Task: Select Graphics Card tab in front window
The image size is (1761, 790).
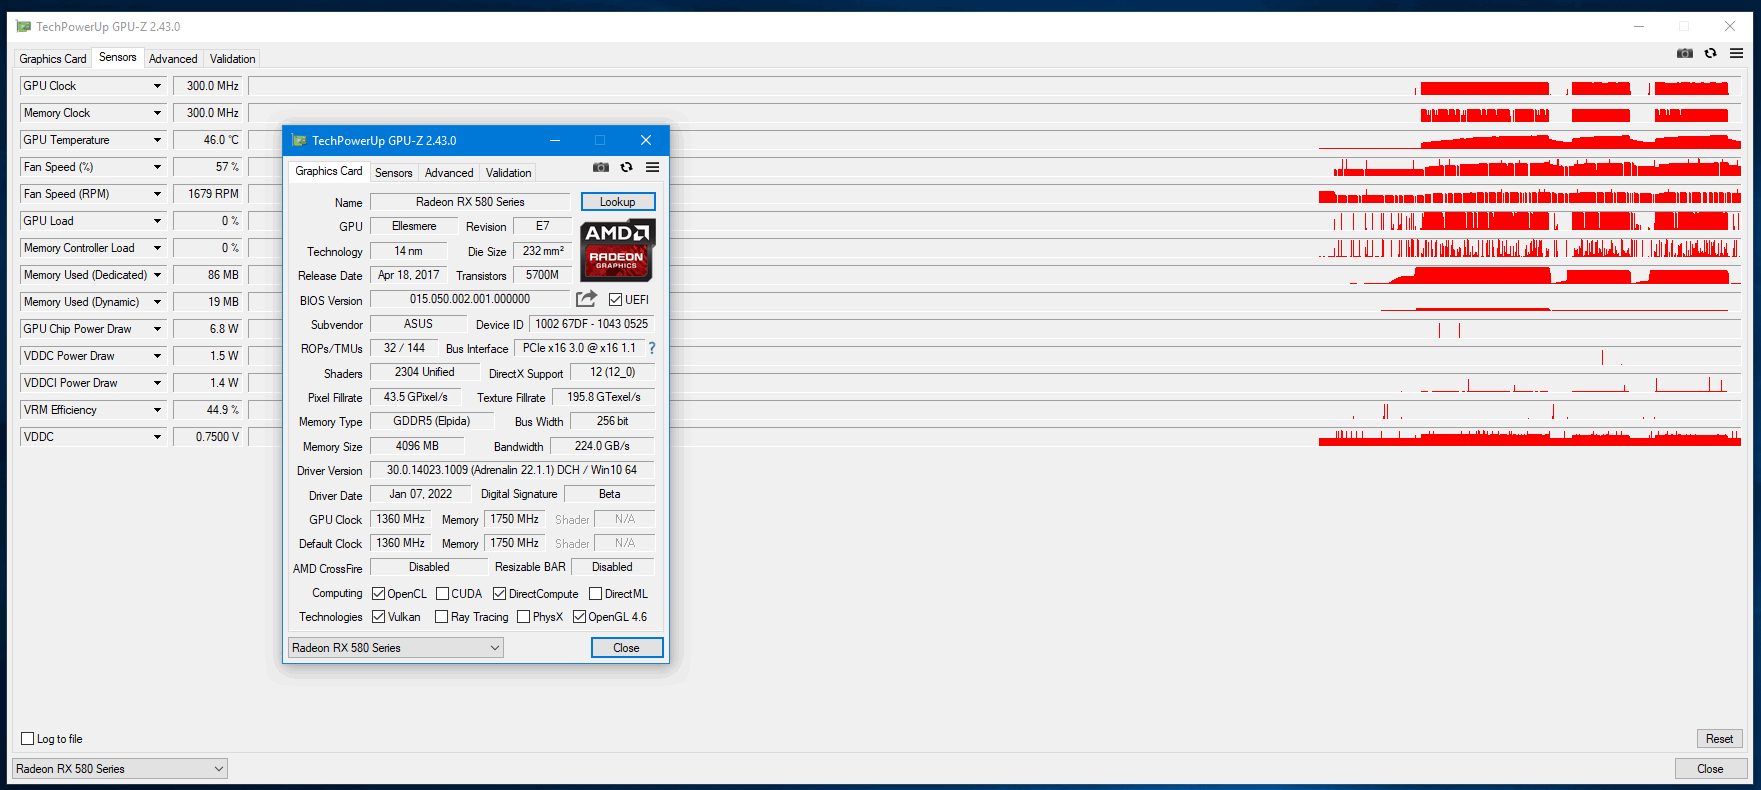Action: pyautogui.click(x=329, y=171)
